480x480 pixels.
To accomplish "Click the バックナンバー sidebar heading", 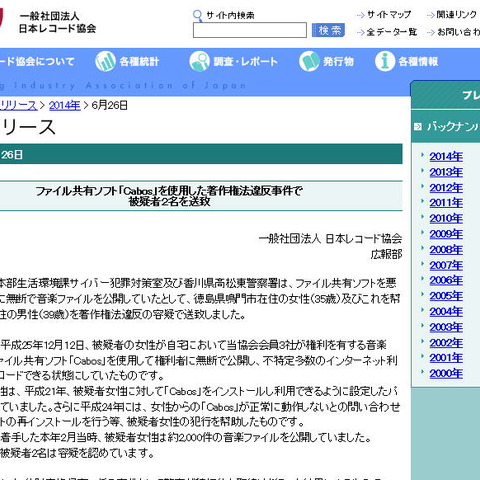I will click(x=453, y=127).
